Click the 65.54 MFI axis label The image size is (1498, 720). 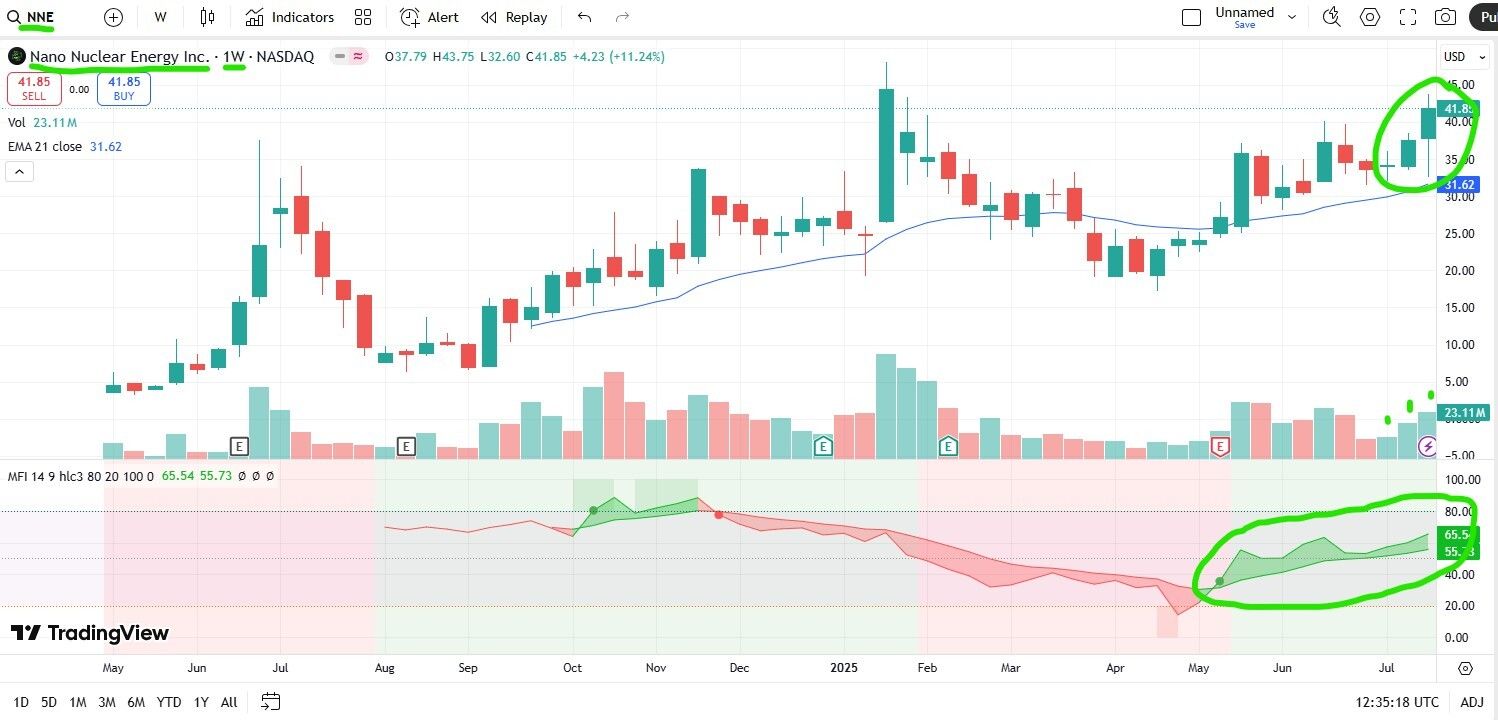coord(1458,535)
